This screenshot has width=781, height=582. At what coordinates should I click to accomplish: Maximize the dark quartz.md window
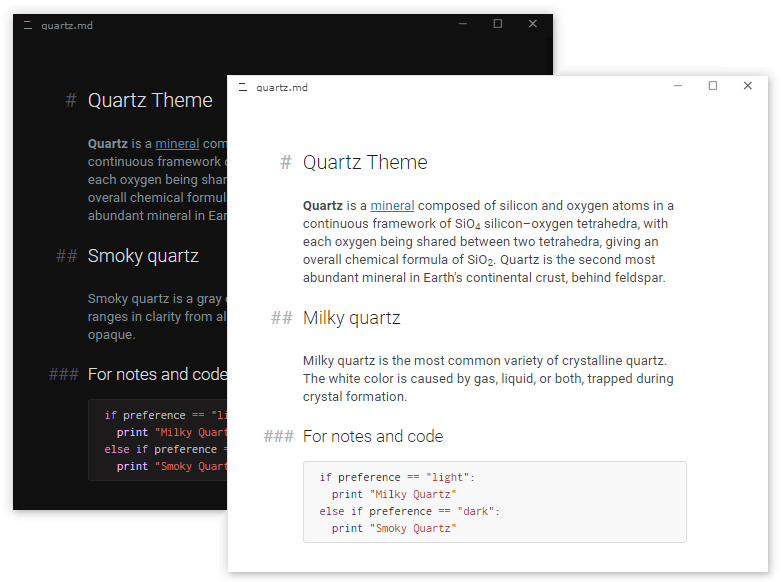pyautogui.click(x=498, y=23)
